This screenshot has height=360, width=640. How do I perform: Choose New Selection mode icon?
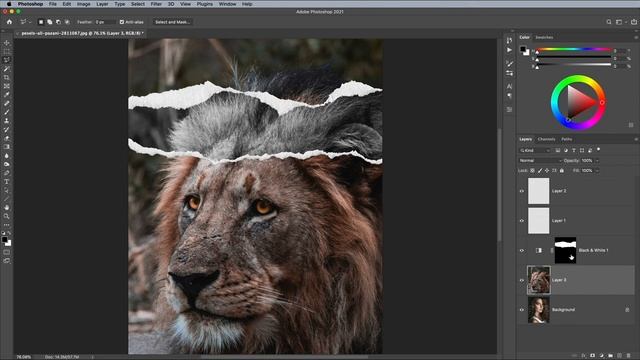[x=41, y=22]
